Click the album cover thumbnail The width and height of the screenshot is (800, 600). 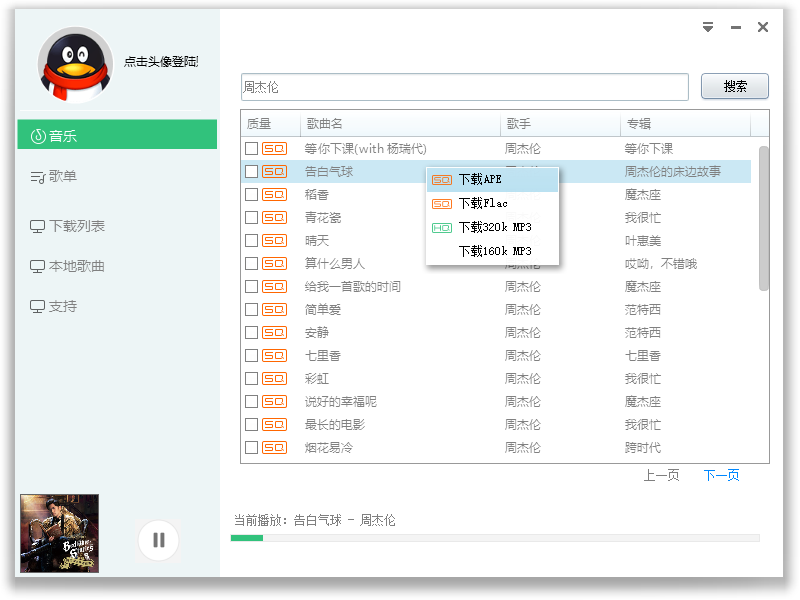pyautogui.click(x=59, y=533)
